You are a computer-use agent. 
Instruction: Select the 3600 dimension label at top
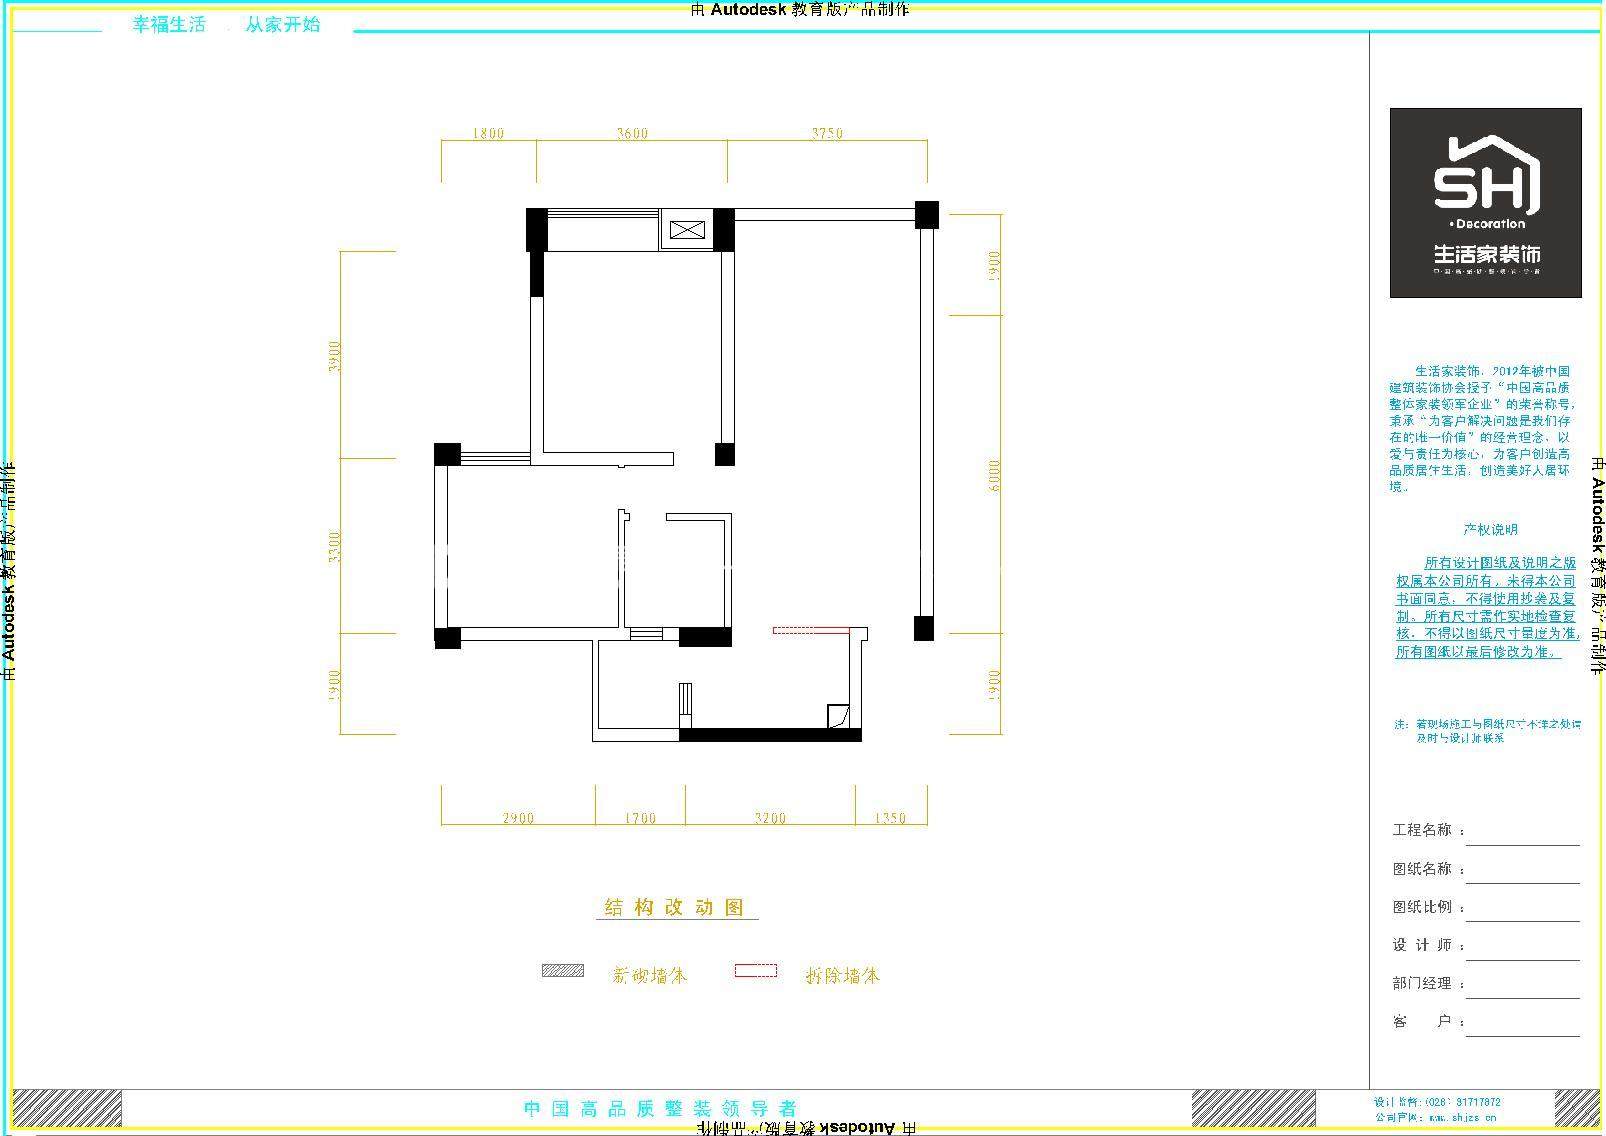coord(632,133)
